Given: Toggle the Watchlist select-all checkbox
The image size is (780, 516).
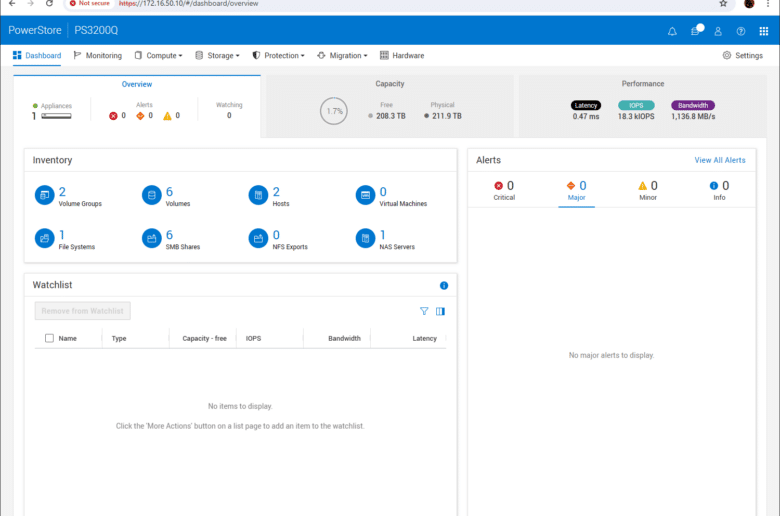Looking at the screenshot, I should click(49, 338).
